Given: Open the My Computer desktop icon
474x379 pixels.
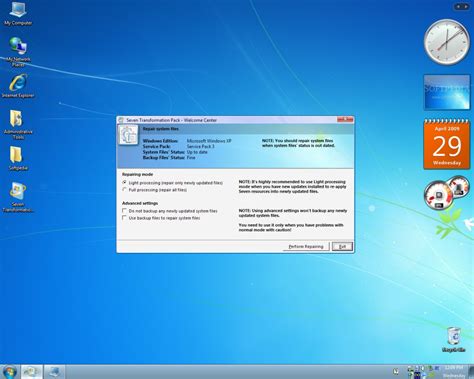Looking at the screenshot, I should pos(18,13).
